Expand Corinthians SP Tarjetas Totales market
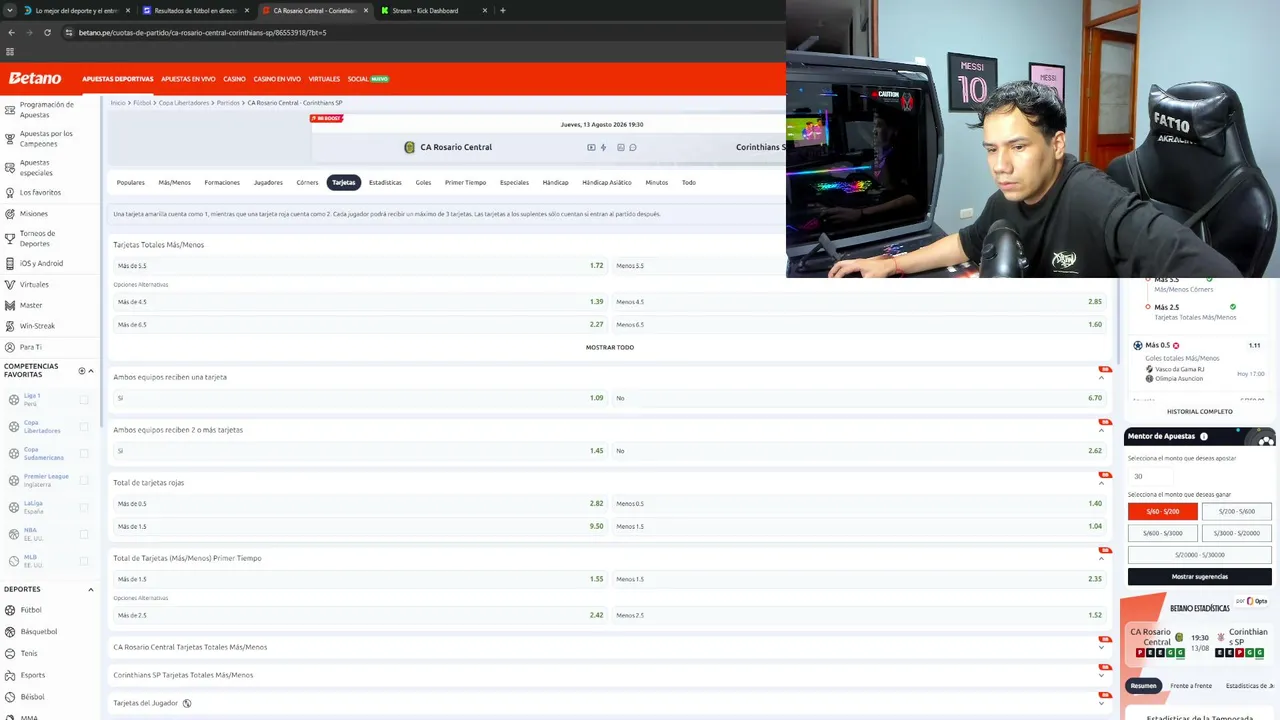This screenshot has width=1280, height=720. coord(1101,675)
